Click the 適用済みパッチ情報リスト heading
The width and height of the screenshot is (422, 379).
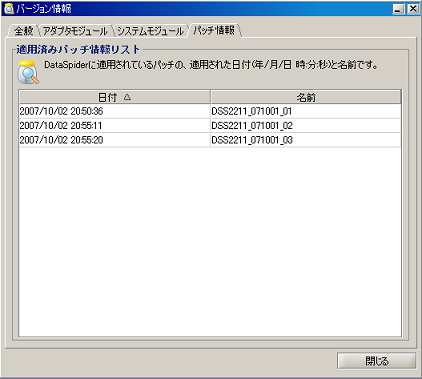(78, 49)
